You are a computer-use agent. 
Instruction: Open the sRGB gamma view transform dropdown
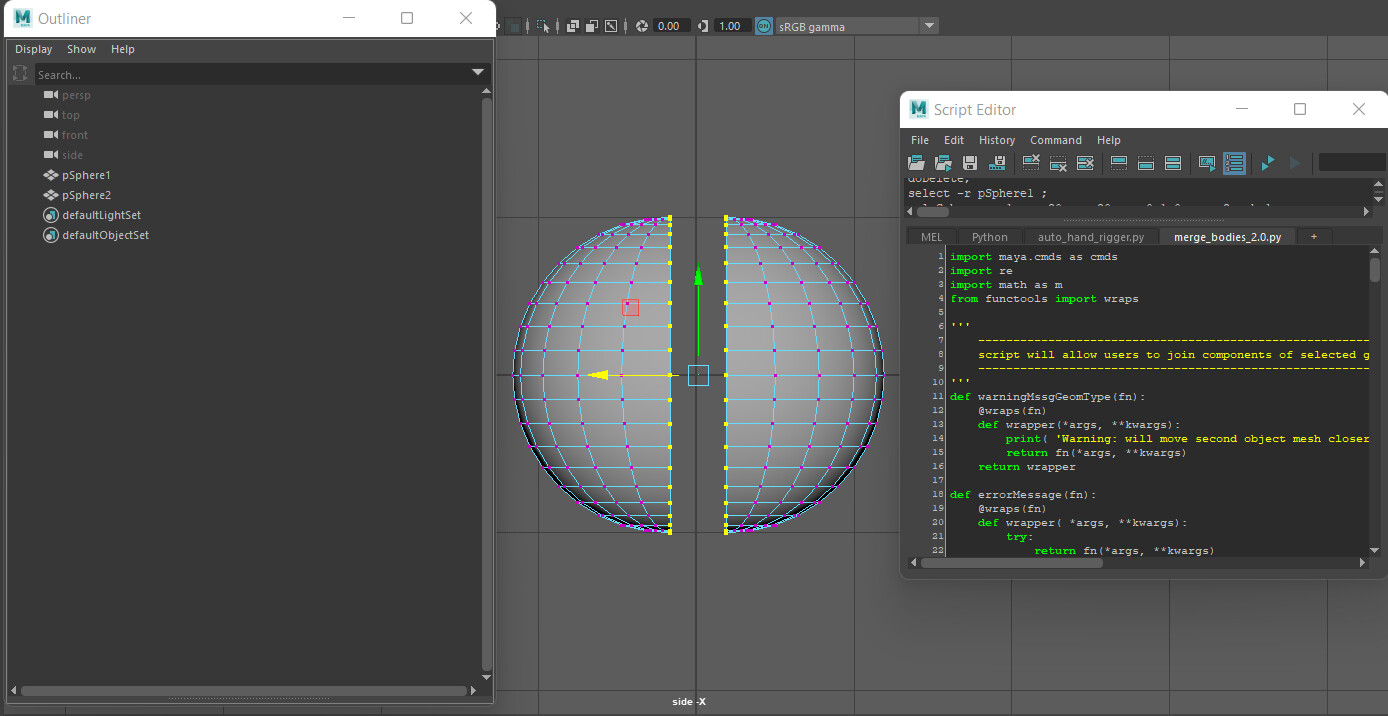pyautogui.click(x=928, y=25)
